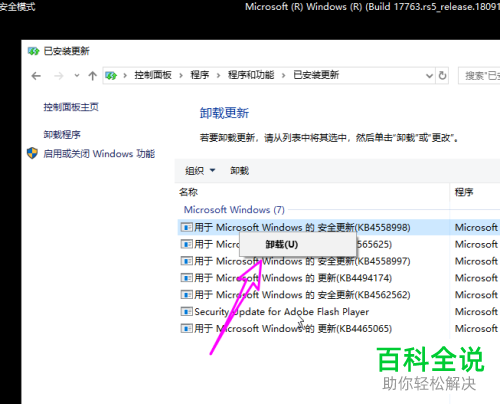Click the icon of the KB4562562 row

(187, 295)
